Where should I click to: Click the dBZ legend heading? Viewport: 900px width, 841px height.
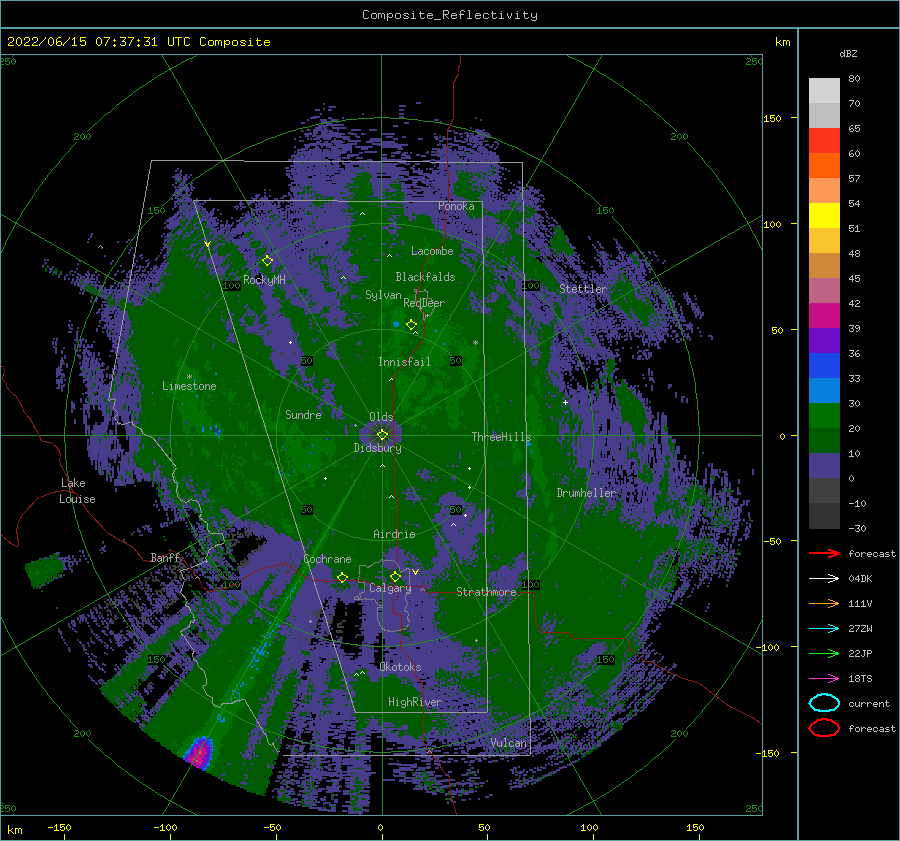point(848,54)
